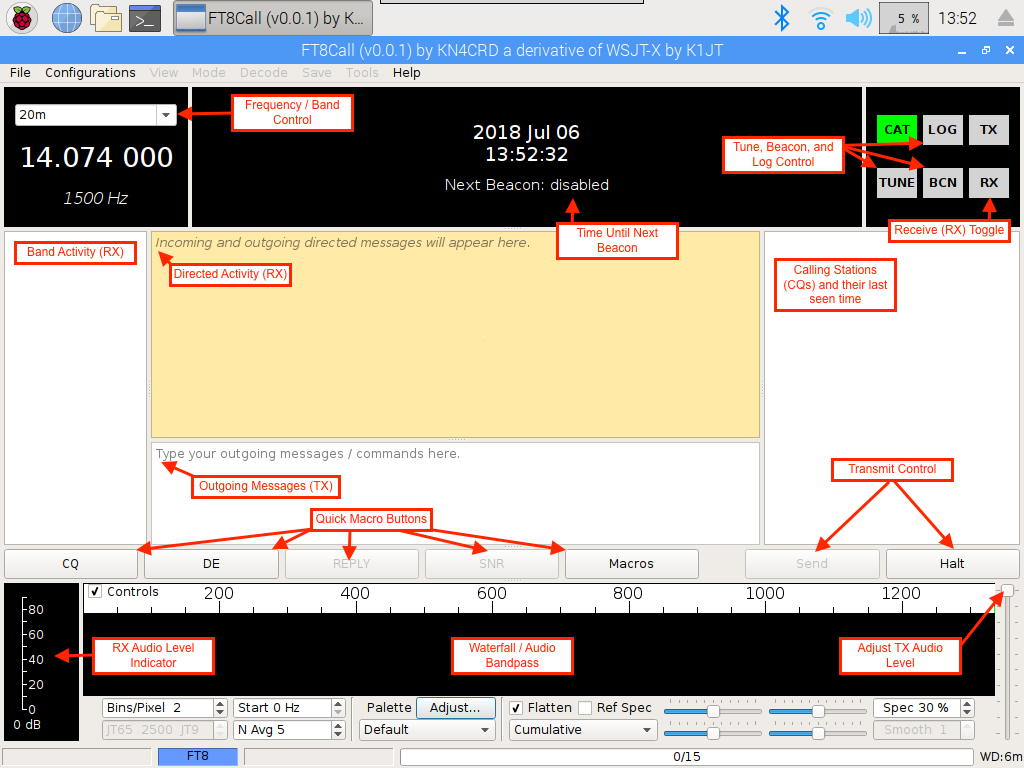Click the outgoing messages text field
Image resolution: width=1024 pixels, height=768 pixels.
pyautogui.click(x=455, y=493)
